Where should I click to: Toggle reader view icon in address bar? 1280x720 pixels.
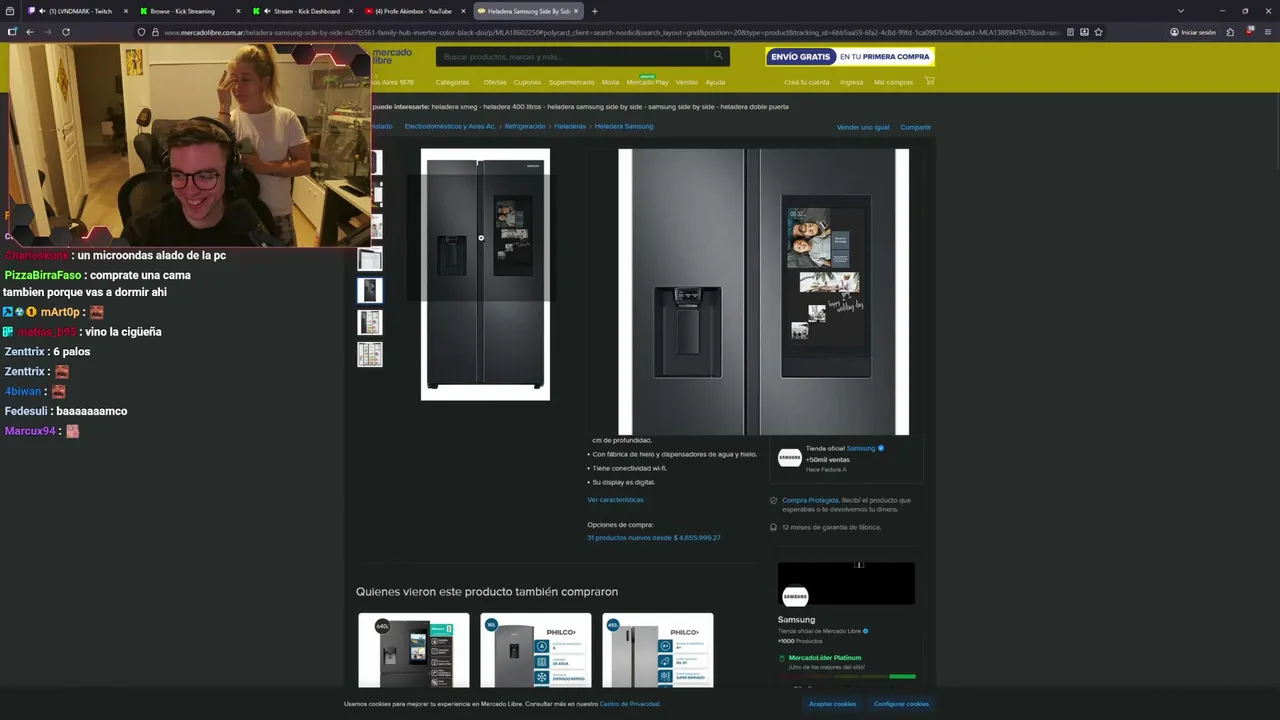(1070, 32)
